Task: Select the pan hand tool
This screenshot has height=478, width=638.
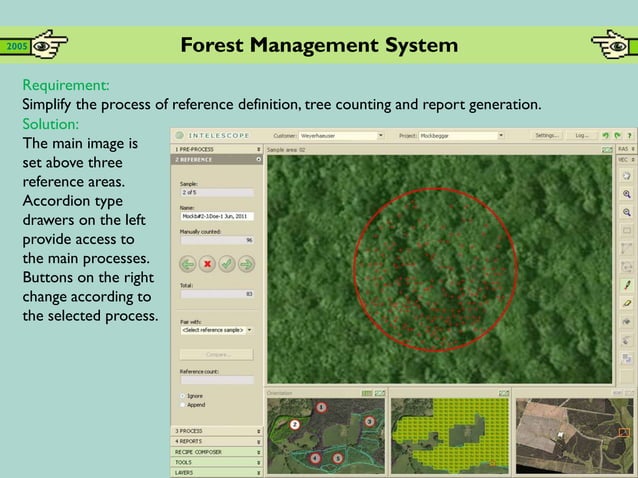Action: tap(627, 176)
